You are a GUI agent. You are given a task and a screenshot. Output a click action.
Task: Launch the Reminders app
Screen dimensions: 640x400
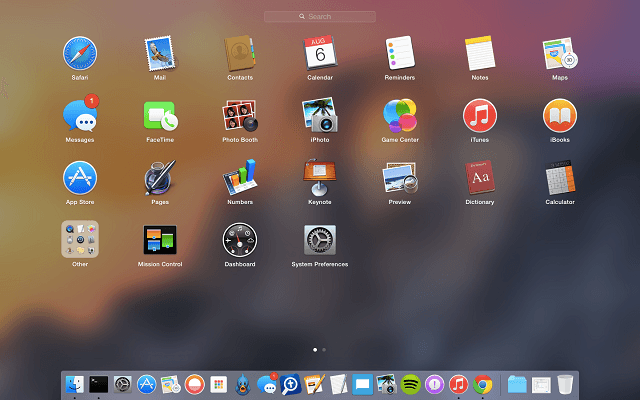tap(400, 53)
